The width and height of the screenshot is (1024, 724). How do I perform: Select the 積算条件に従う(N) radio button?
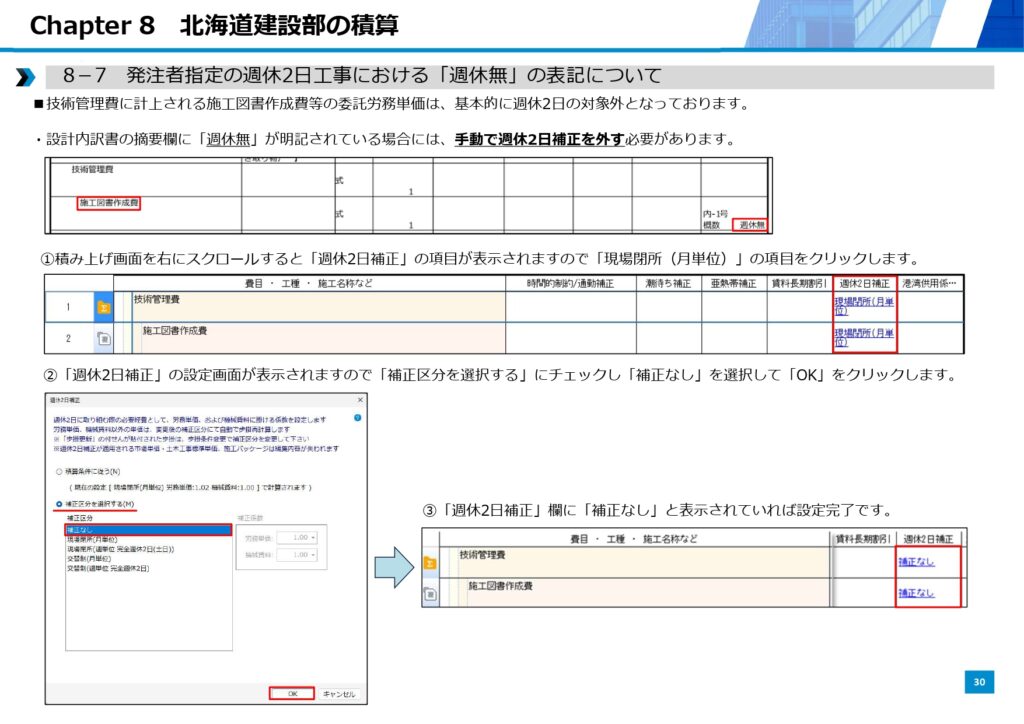(59, 470)
